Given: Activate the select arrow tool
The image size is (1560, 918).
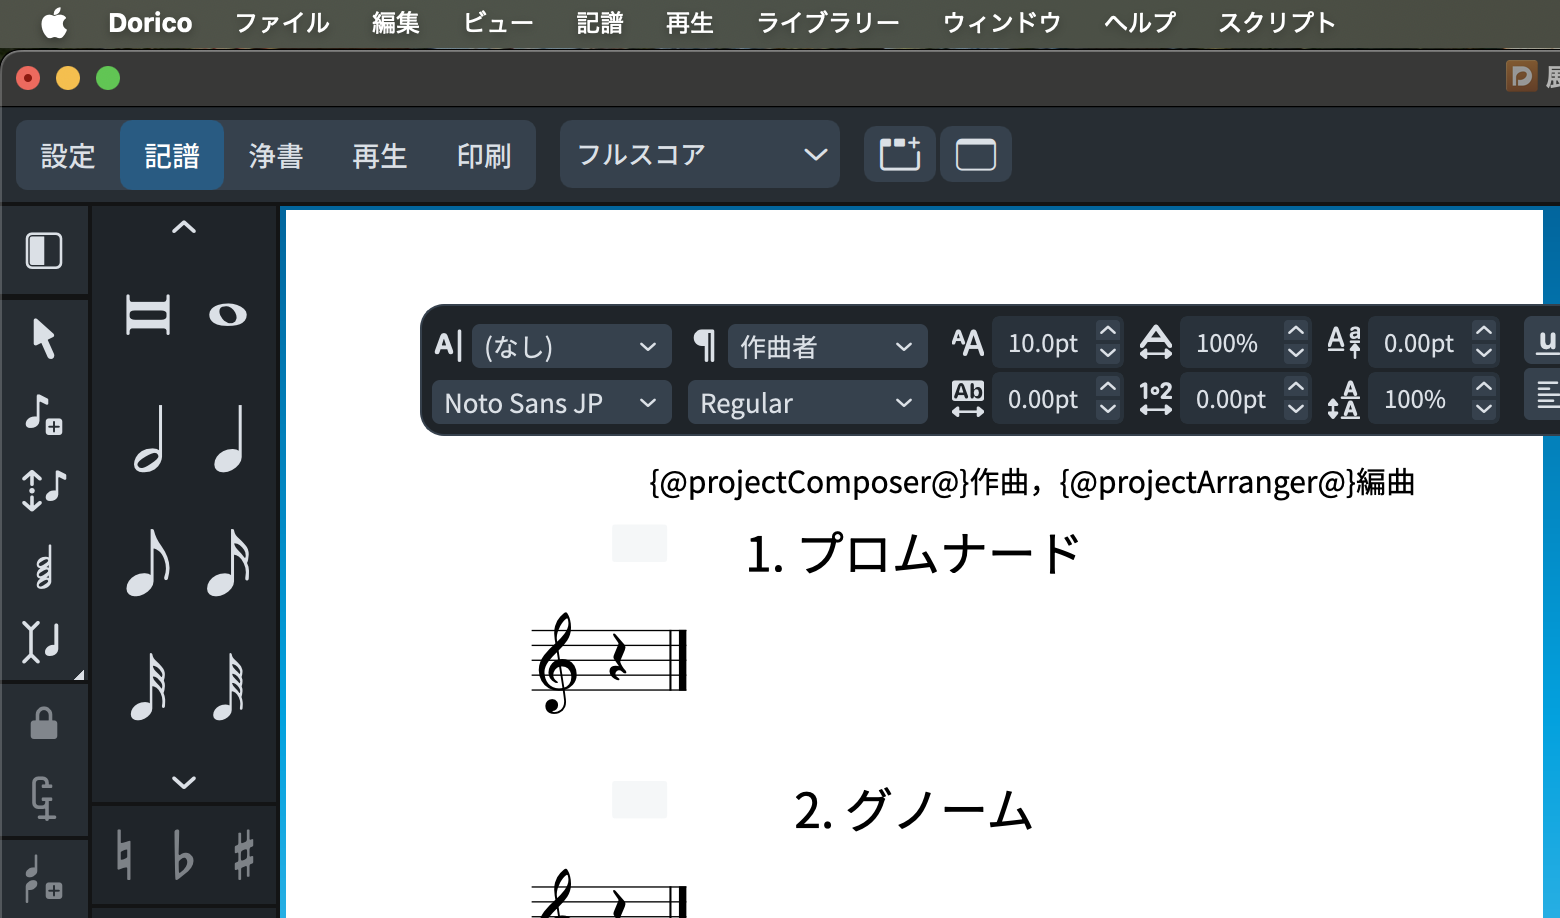Looking at the screenshot, I should click(44, 338).
